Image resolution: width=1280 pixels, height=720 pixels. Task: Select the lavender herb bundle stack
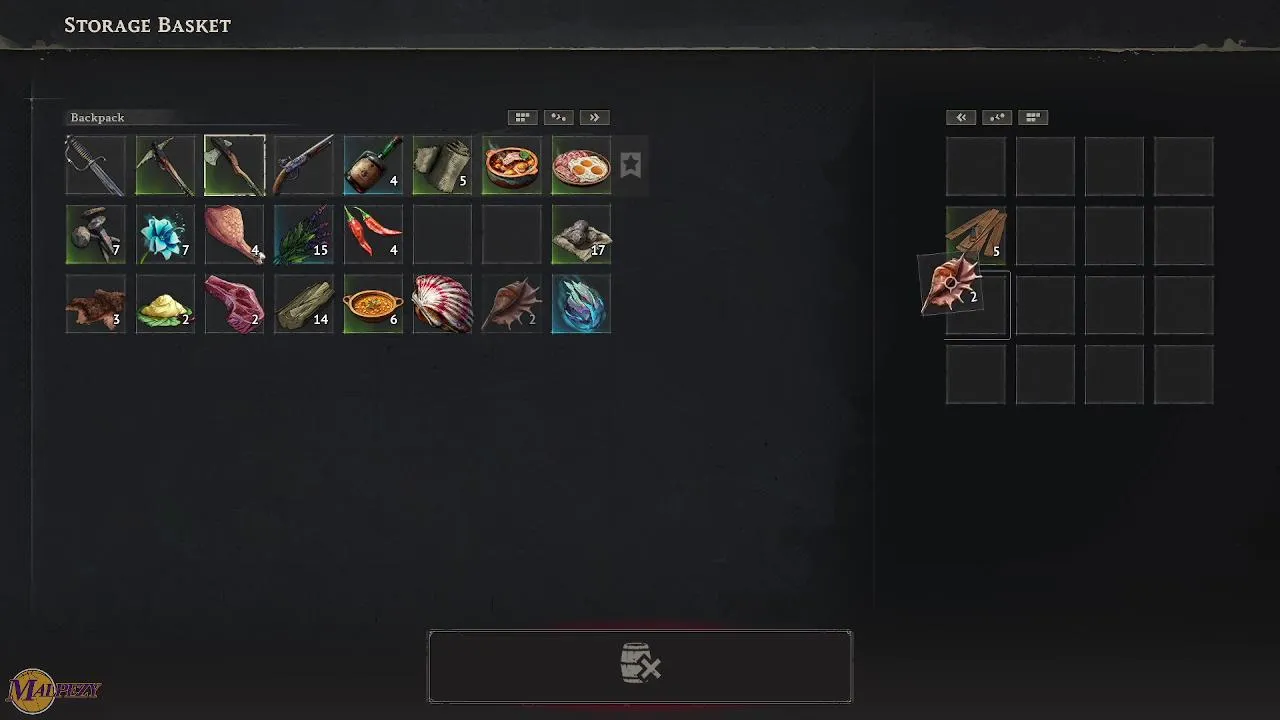pyautogui.click(x=304, y=235)
